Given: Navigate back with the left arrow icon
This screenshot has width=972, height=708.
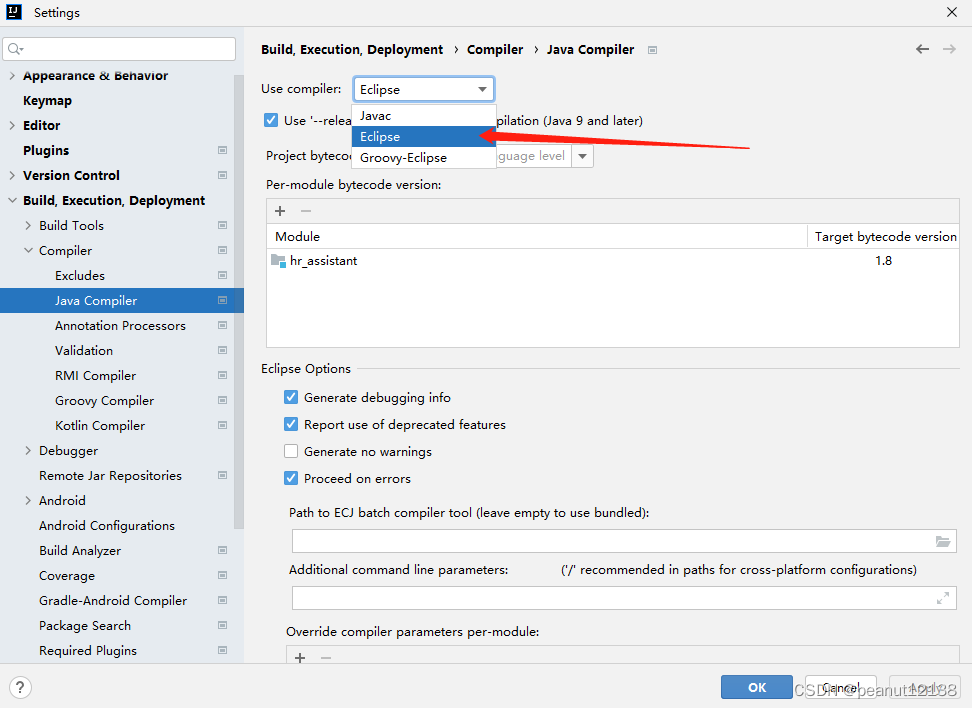Looking at the screenshot, I should tap(922, 48).
